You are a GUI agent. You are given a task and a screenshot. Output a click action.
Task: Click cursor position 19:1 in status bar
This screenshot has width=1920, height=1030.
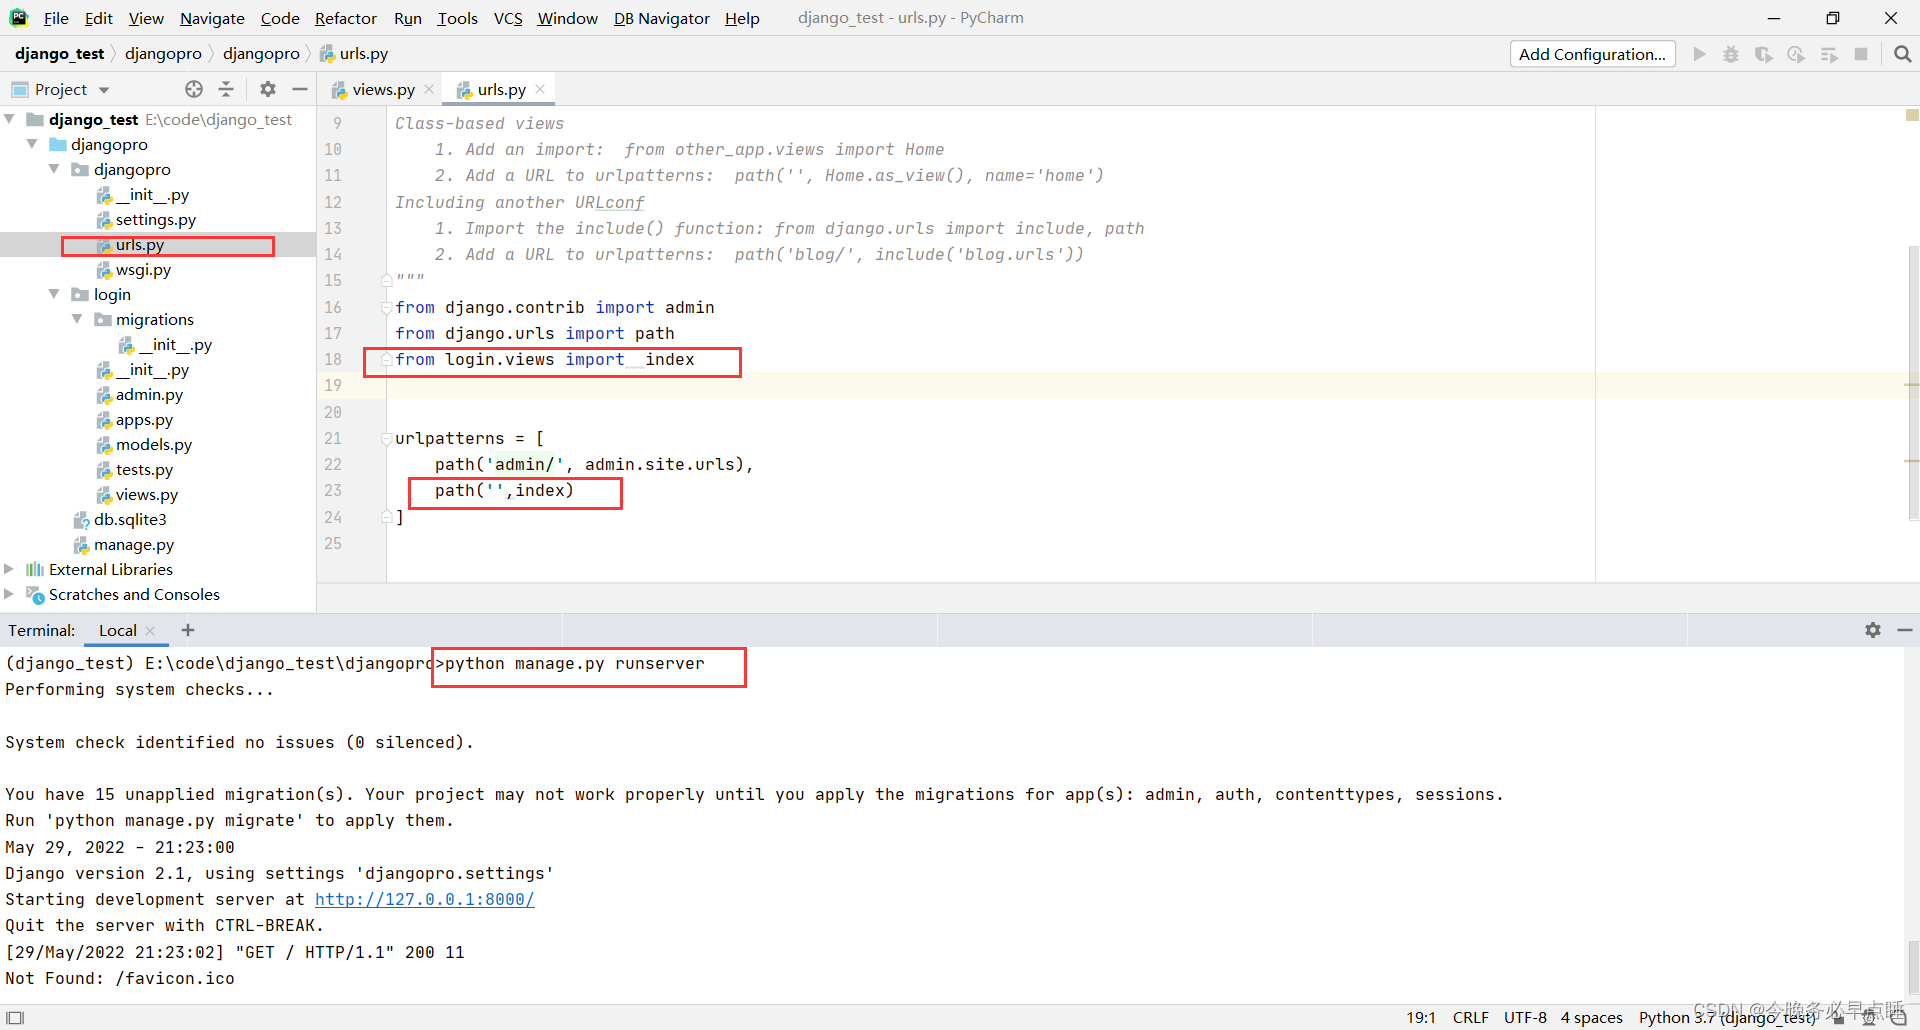tap(1420, 1017)
